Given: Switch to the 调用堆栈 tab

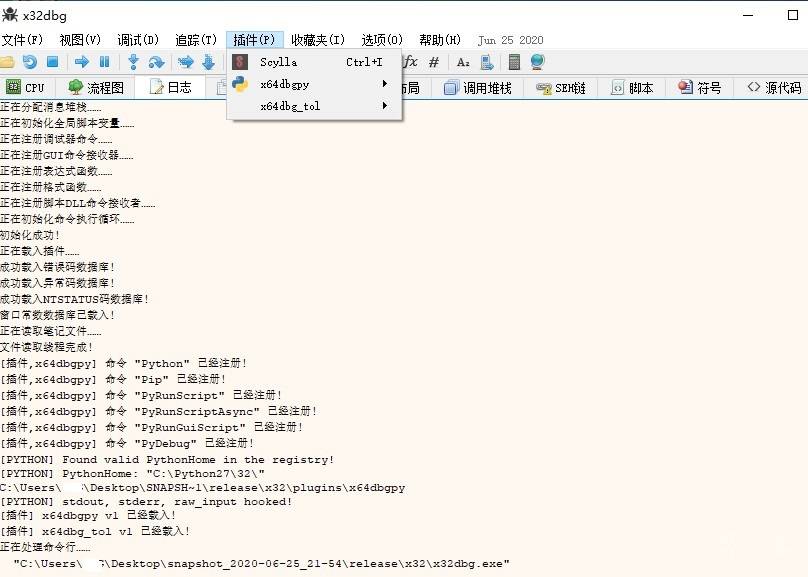Looking at the screenshot, I should point(478,88).
